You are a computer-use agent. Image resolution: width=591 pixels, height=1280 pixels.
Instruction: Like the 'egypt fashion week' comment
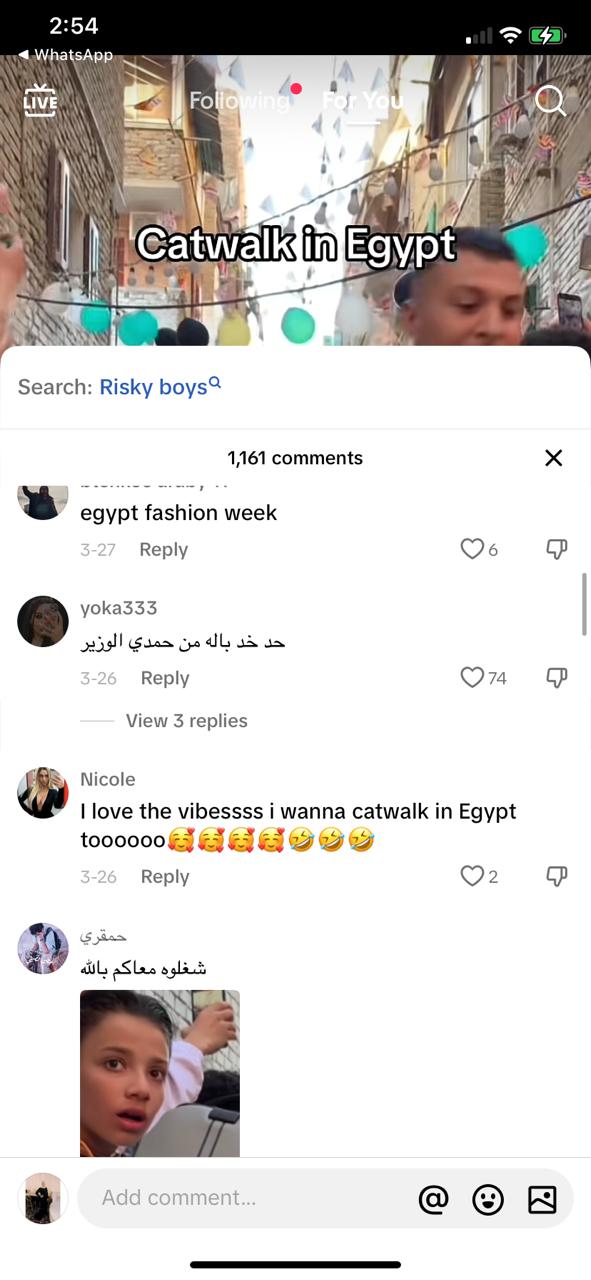point(472,549)
